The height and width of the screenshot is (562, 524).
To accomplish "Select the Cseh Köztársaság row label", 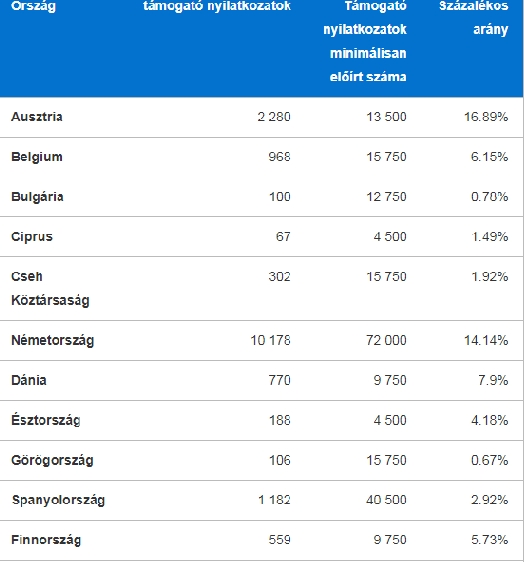I will [x=50, y=289].
